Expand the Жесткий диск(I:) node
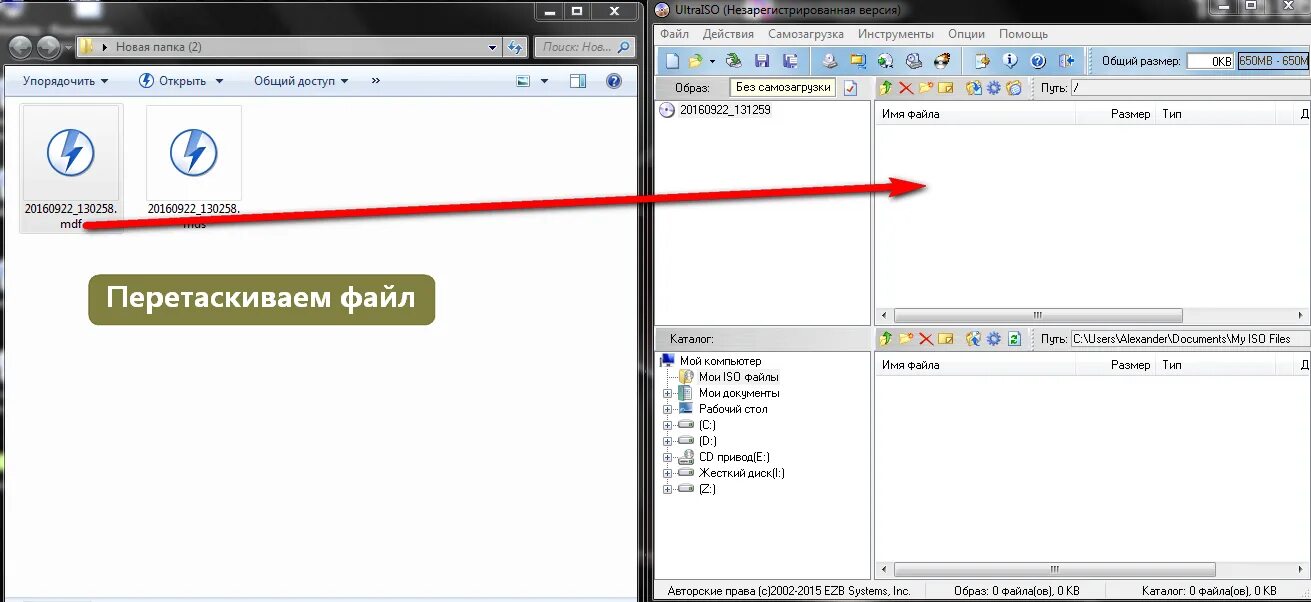The width and height of the screenshot is (1311, 602). tap(668, 473)
